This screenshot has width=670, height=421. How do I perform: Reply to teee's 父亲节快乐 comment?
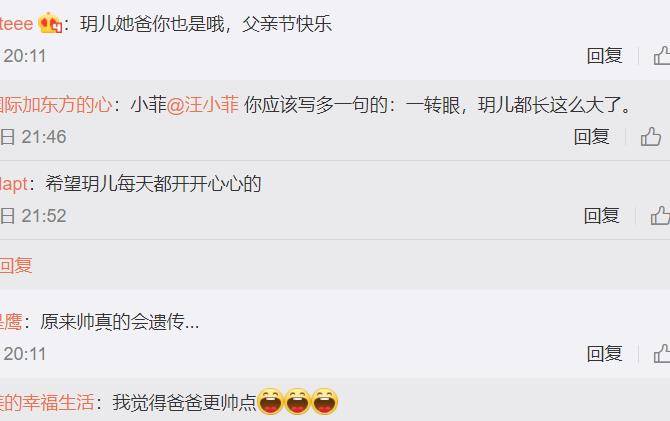[x=604, y=56]
